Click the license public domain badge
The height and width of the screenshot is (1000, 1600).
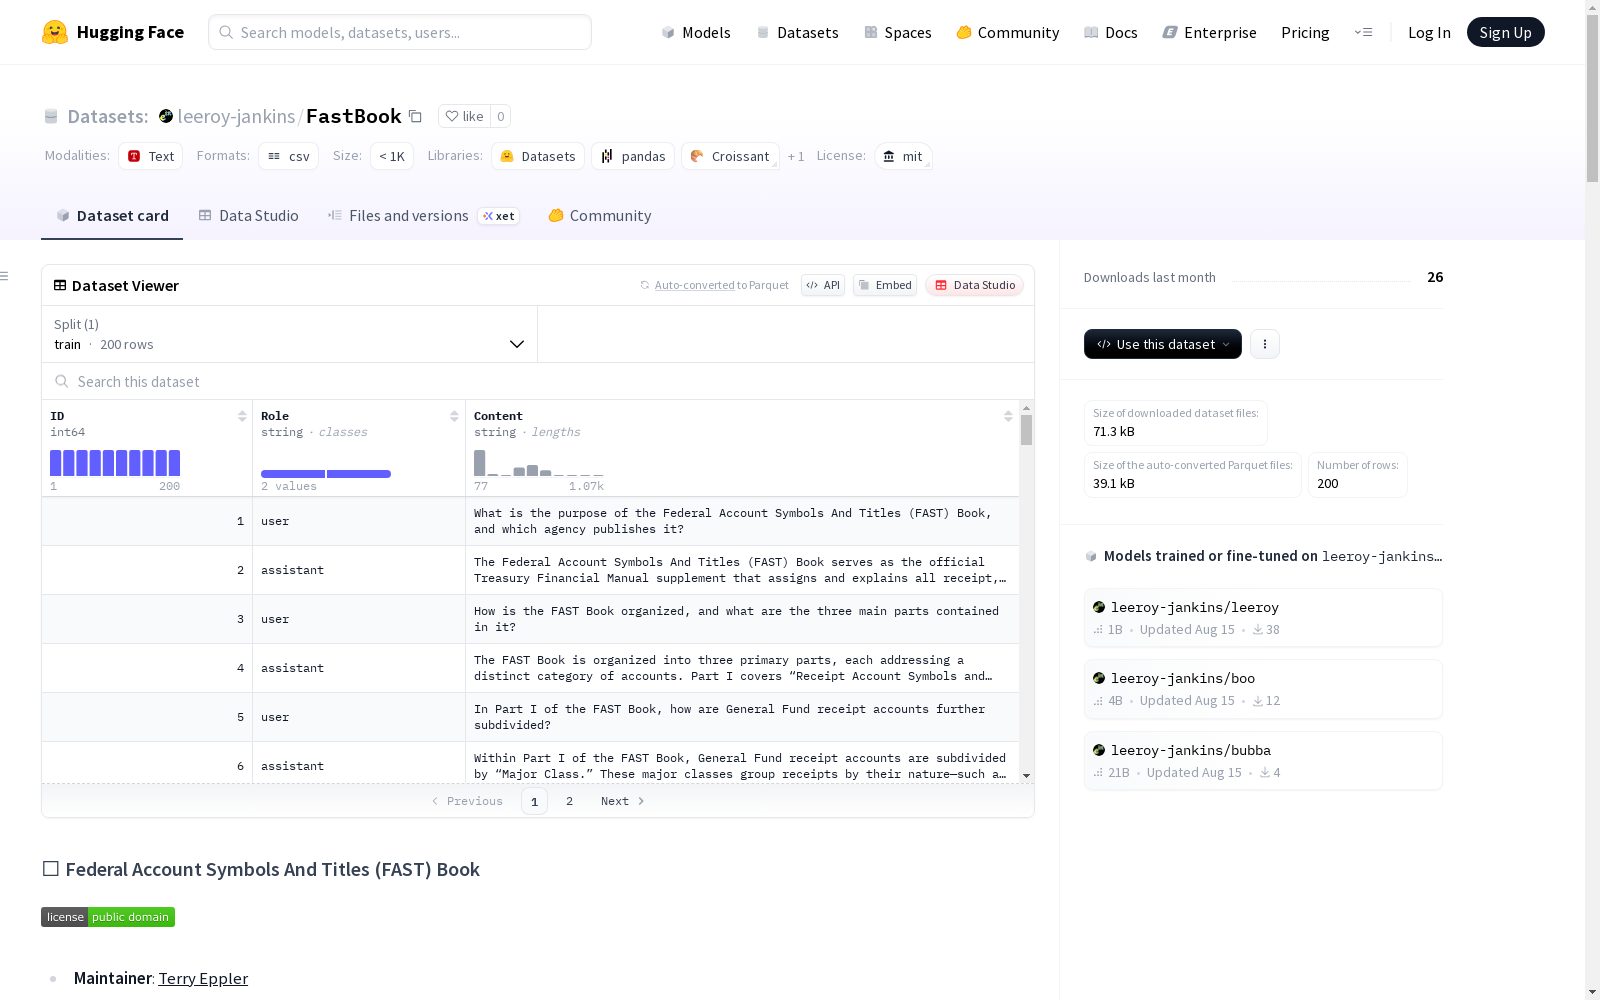[108, 917]
